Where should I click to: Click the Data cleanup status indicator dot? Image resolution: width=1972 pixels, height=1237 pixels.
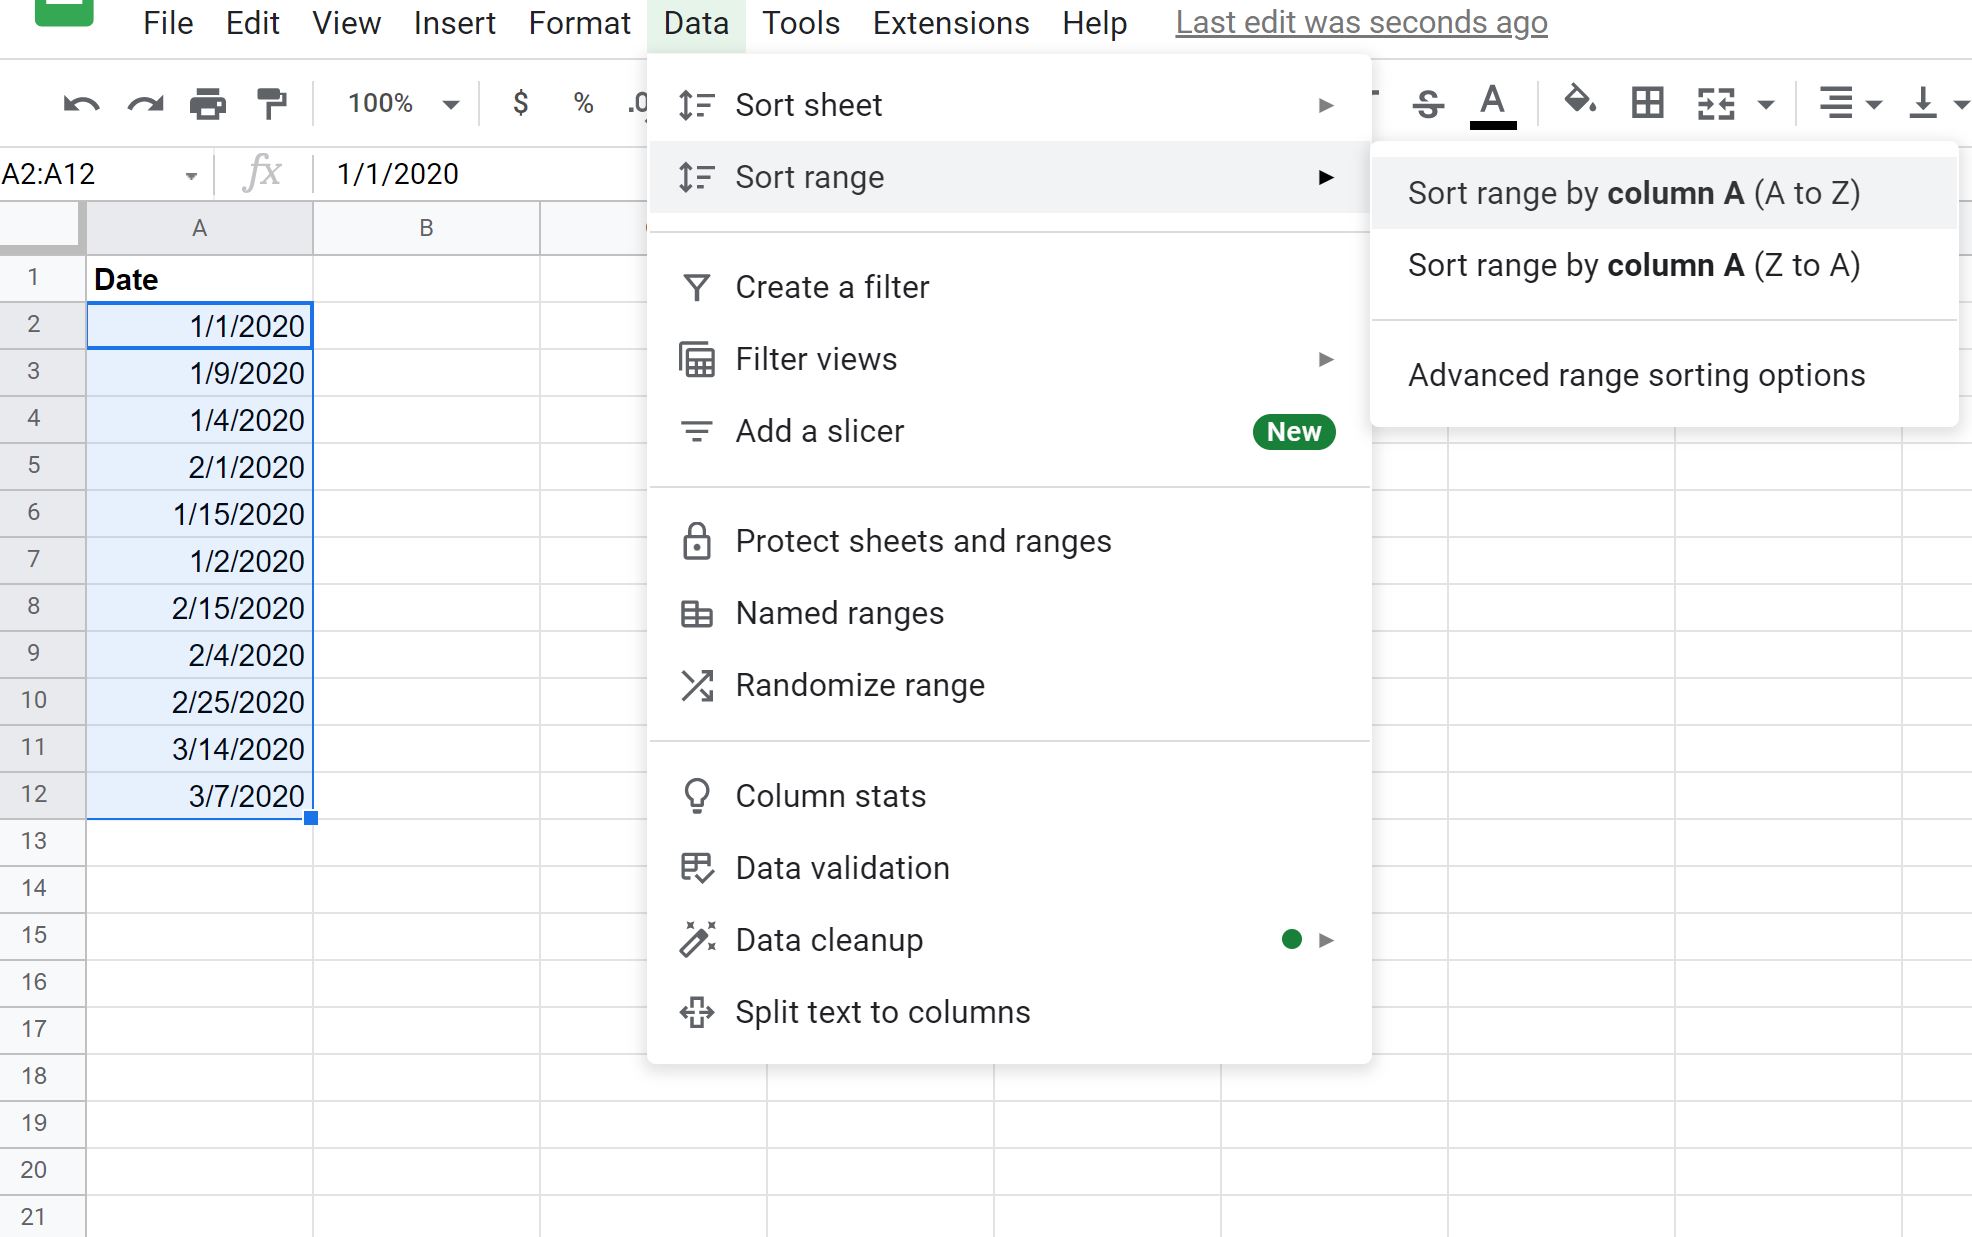click(x=1289, y=939)
